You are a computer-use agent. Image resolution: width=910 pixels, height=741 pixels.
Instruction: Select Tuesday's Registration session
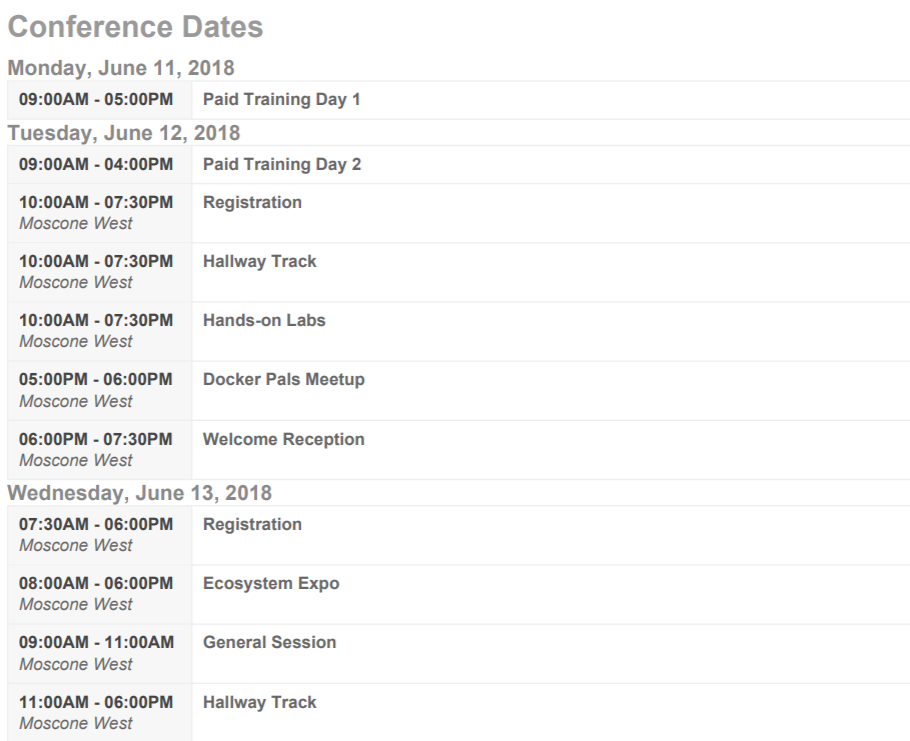coord(252,202)
